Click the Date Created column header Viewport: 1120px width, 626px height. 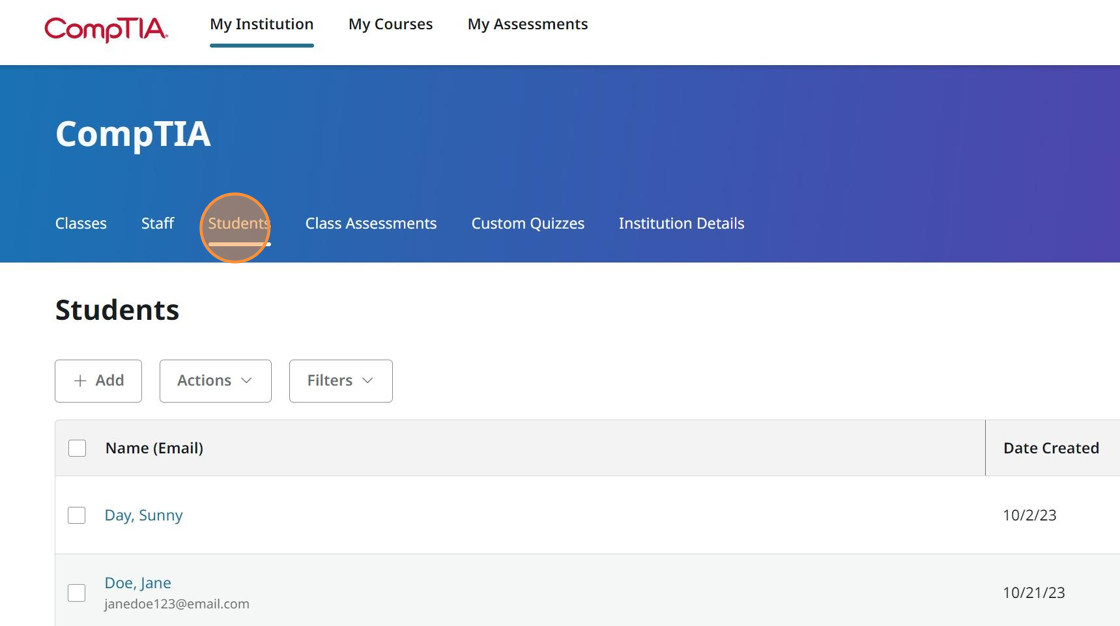click(x=1051, y=448)
